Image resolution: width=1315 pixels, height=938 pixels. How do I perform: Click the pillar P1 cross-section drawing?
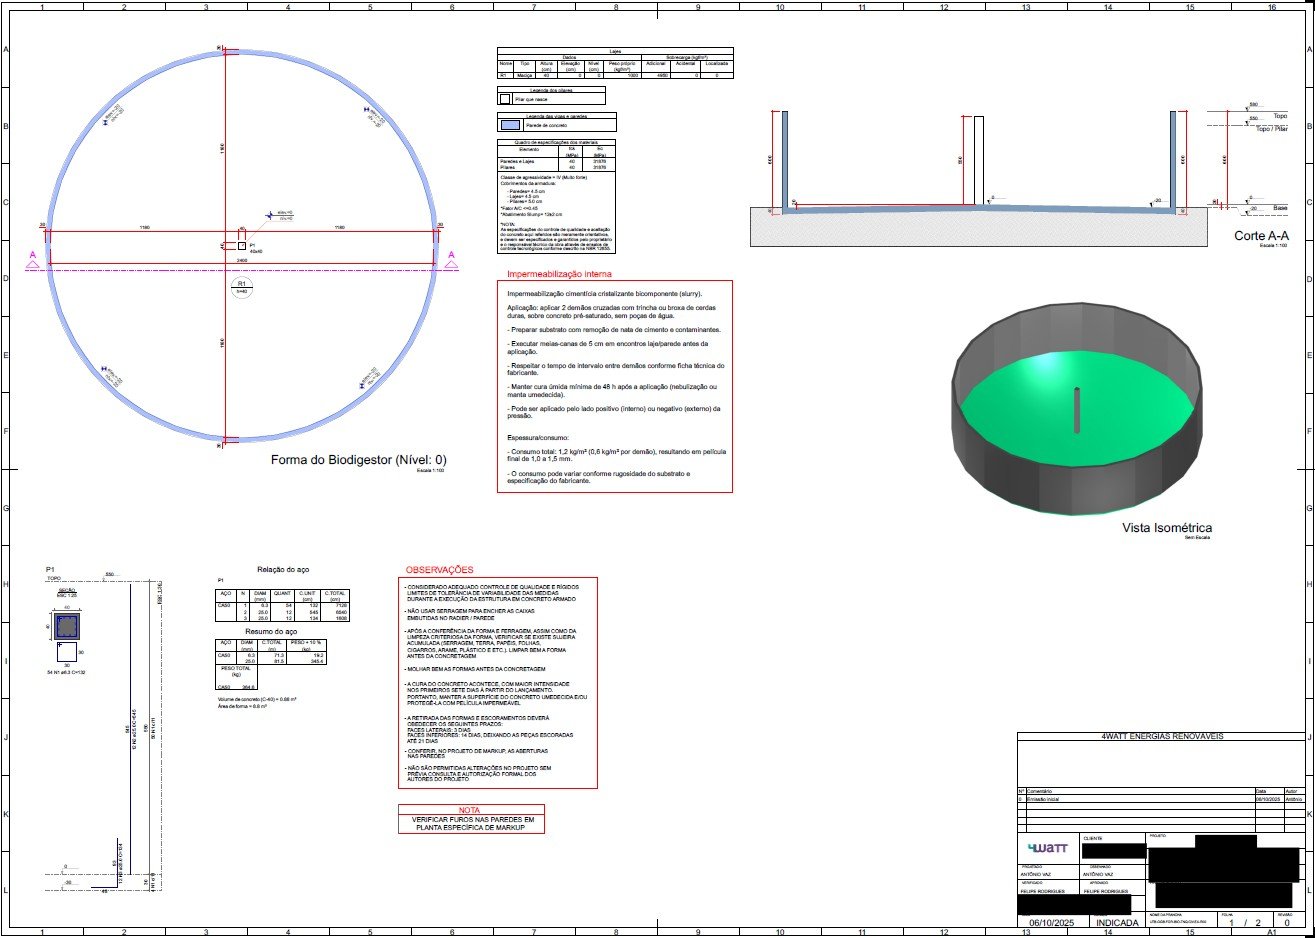pyautogui.click(x=67, y=627)
